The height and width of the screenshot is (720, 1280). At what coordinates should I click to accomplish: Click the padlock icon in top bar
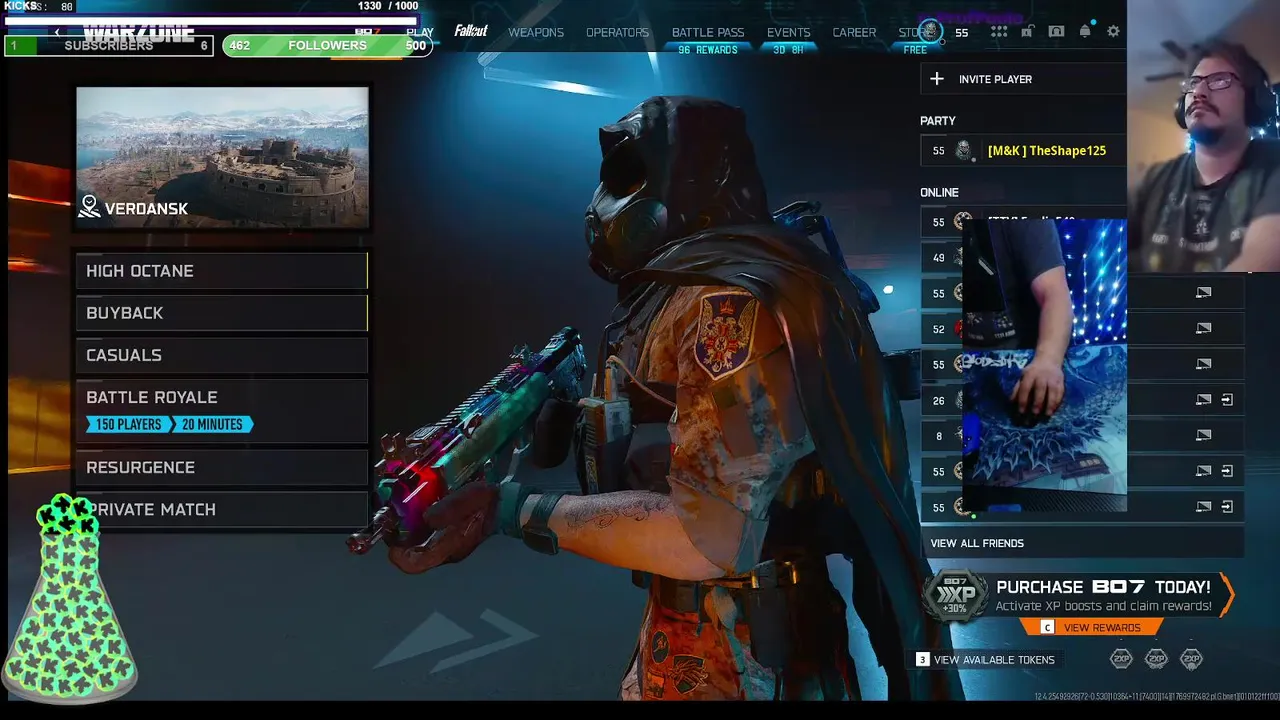tap(1027, 32)
